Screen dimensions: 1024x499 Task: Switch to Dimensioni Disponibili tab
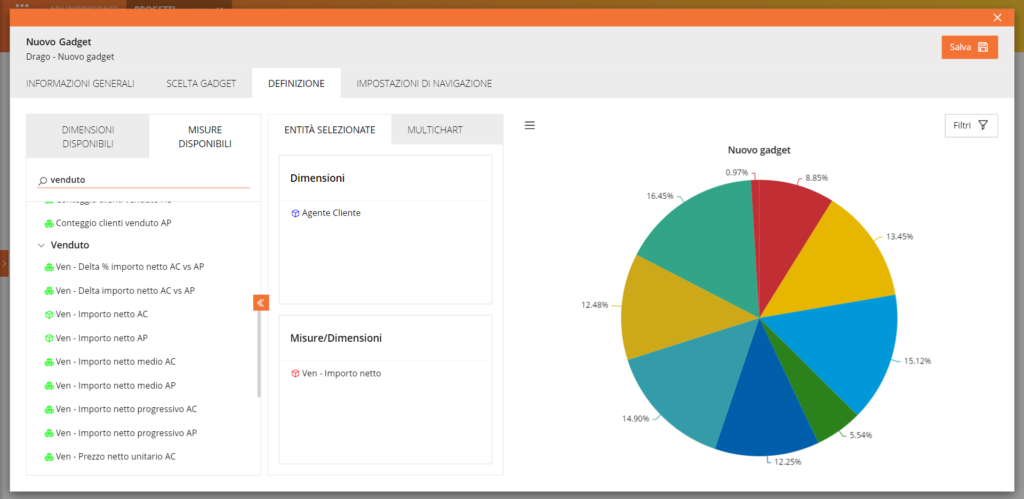(x=88, y=137)
